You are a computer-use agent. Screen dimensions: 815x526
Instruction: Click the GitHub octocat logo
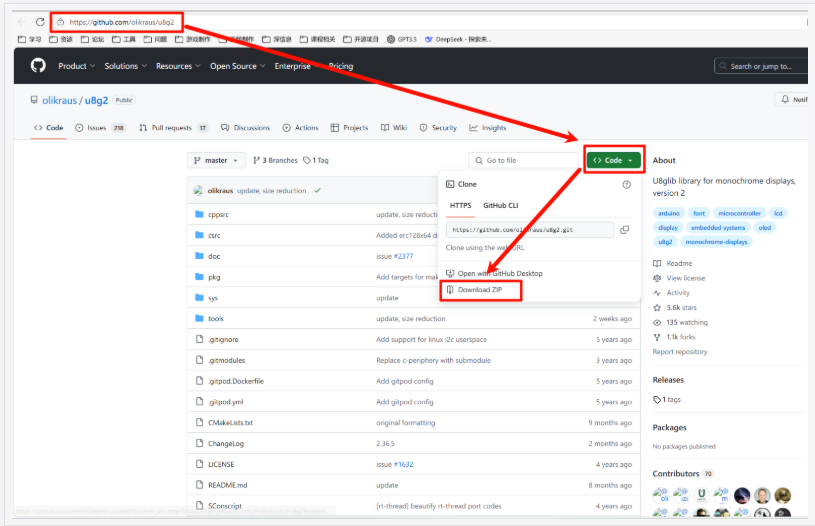[x=38, y=65]
